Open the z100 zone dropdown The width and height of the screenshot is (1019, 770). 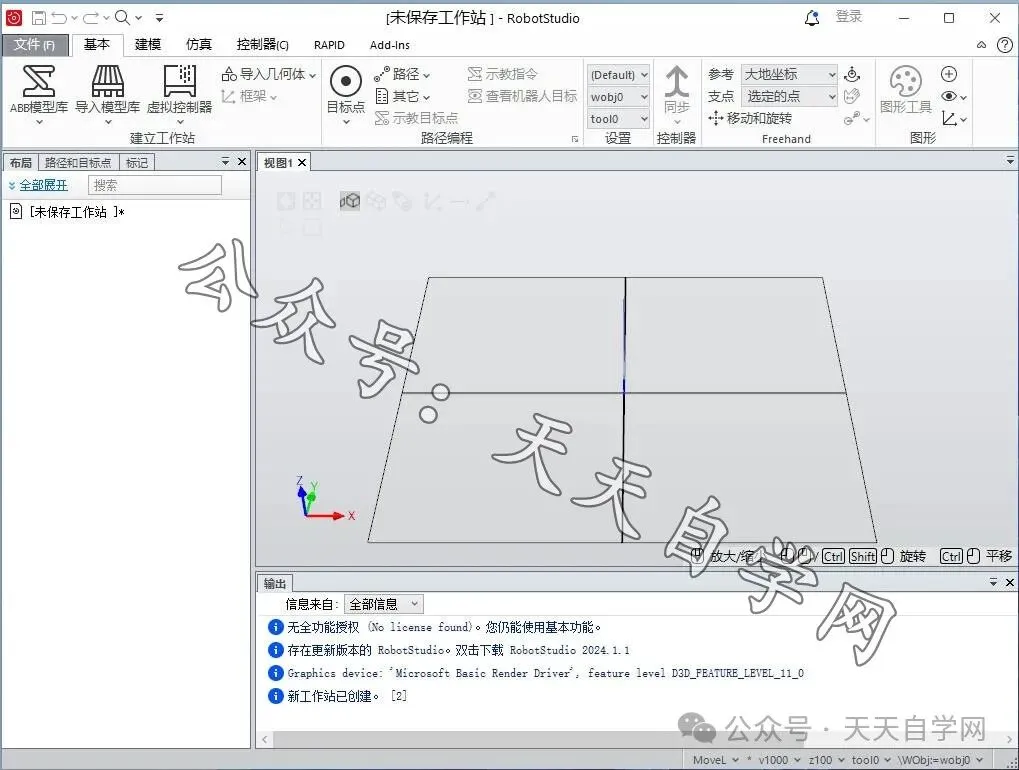coord(827,760)
